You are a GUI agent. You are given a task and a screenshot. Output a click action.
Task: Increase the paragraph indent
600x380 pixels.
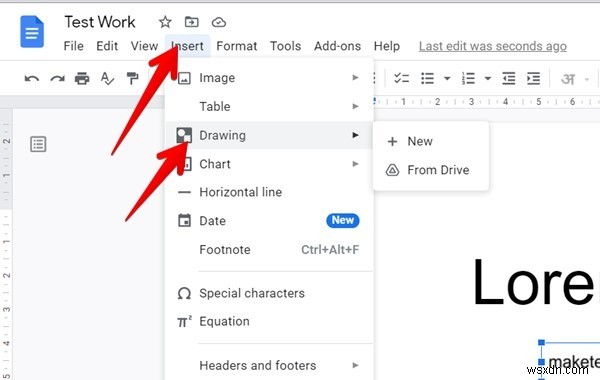(x=533, y=78)
